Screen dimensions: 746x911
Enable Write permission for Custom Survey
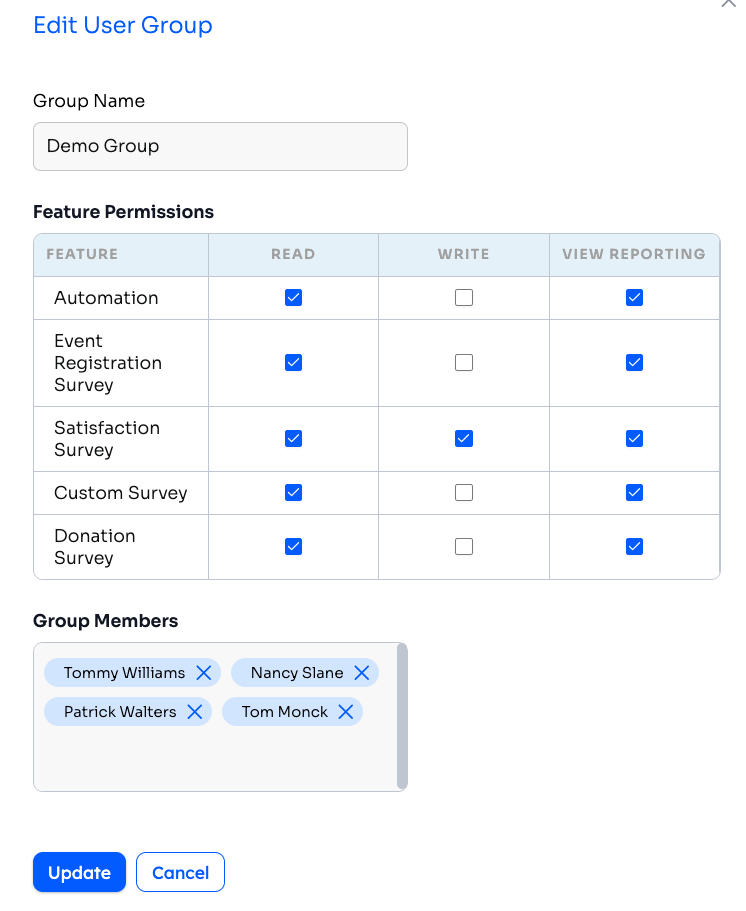point(464,493)
